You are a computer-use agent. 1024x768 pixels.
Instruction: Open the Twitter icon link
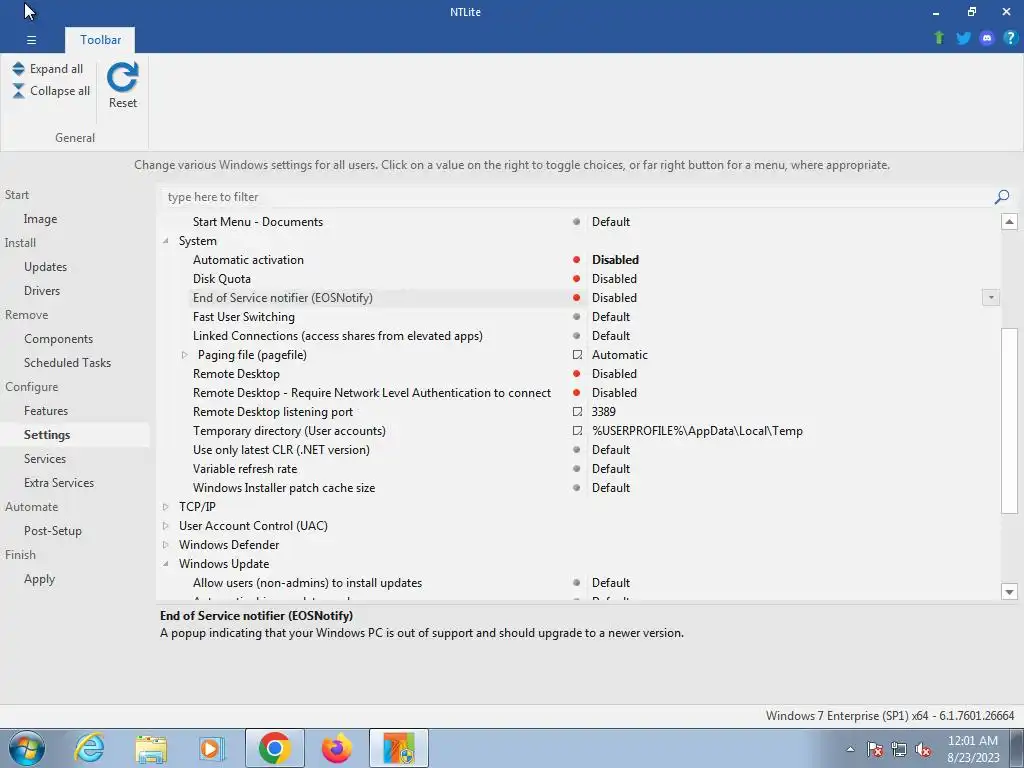point(963,38)
